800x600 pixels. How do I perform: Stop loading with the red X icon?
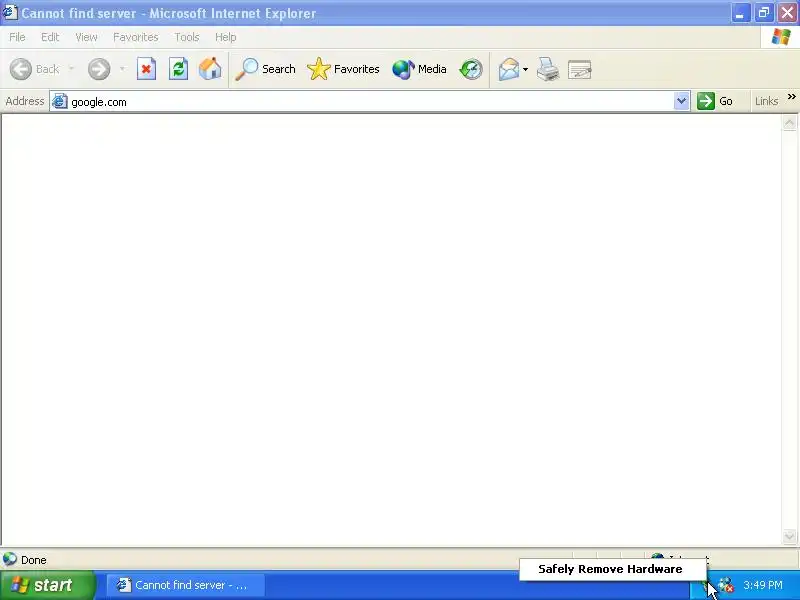[x=146, y=69]
